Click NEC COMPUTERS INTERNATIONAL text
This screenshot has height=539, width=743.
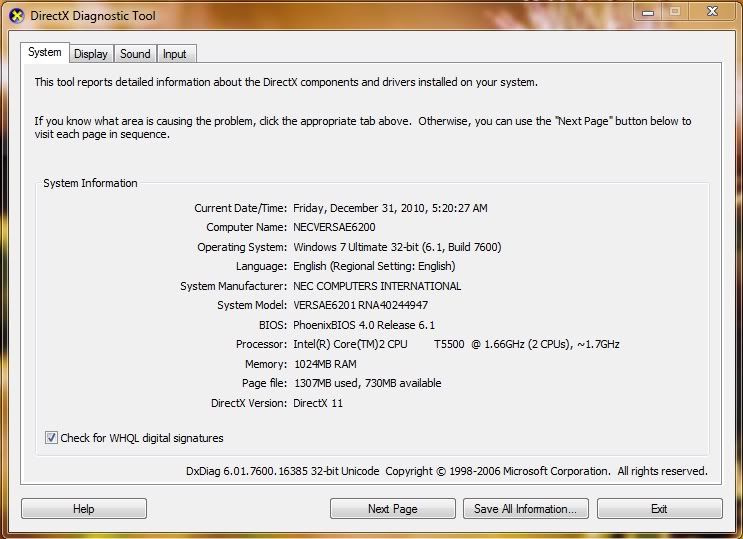click(377, 286)
